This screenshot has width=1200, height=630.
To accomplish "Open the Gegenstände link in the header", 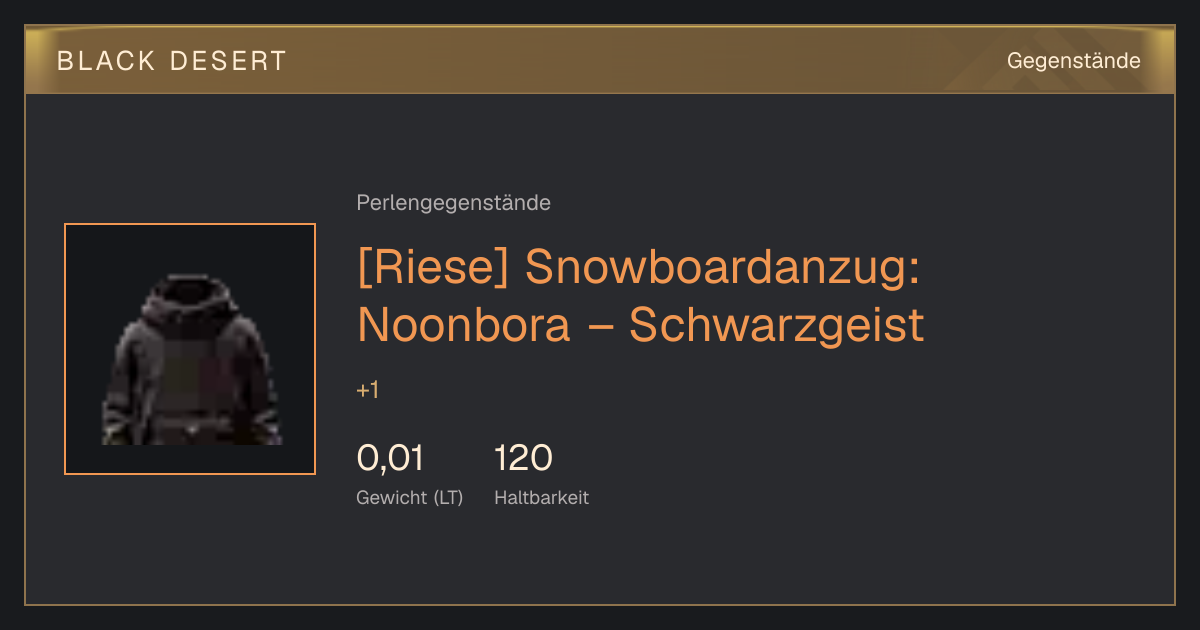I will 1073,61.
